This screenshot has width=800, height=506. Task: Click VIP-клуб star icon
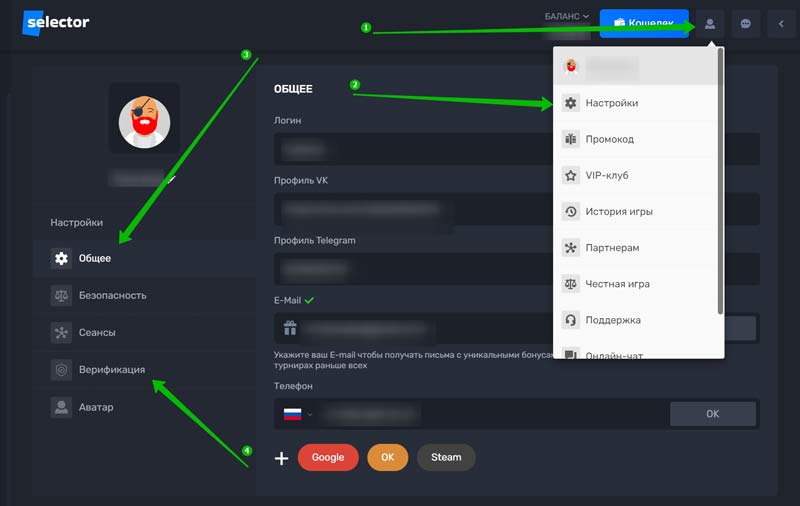[570, 175]
